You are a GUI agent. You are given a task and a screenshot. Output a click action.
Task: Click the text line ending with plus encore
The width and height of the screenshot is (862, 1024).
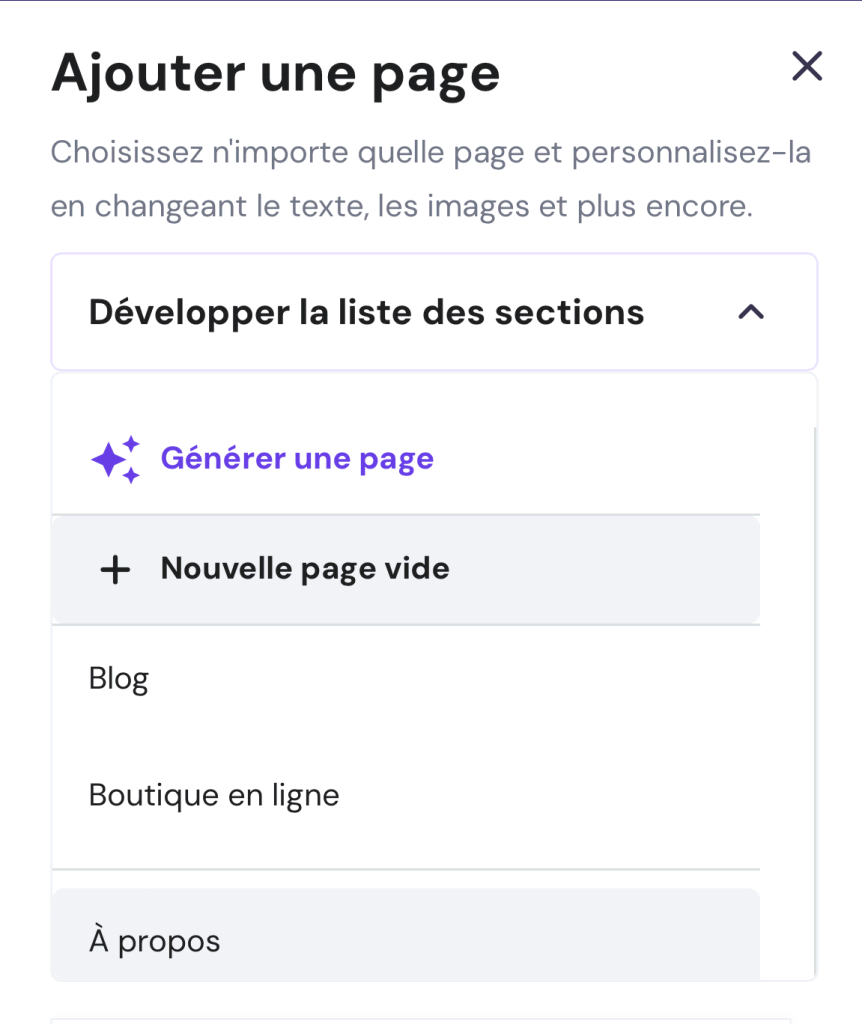400,208
